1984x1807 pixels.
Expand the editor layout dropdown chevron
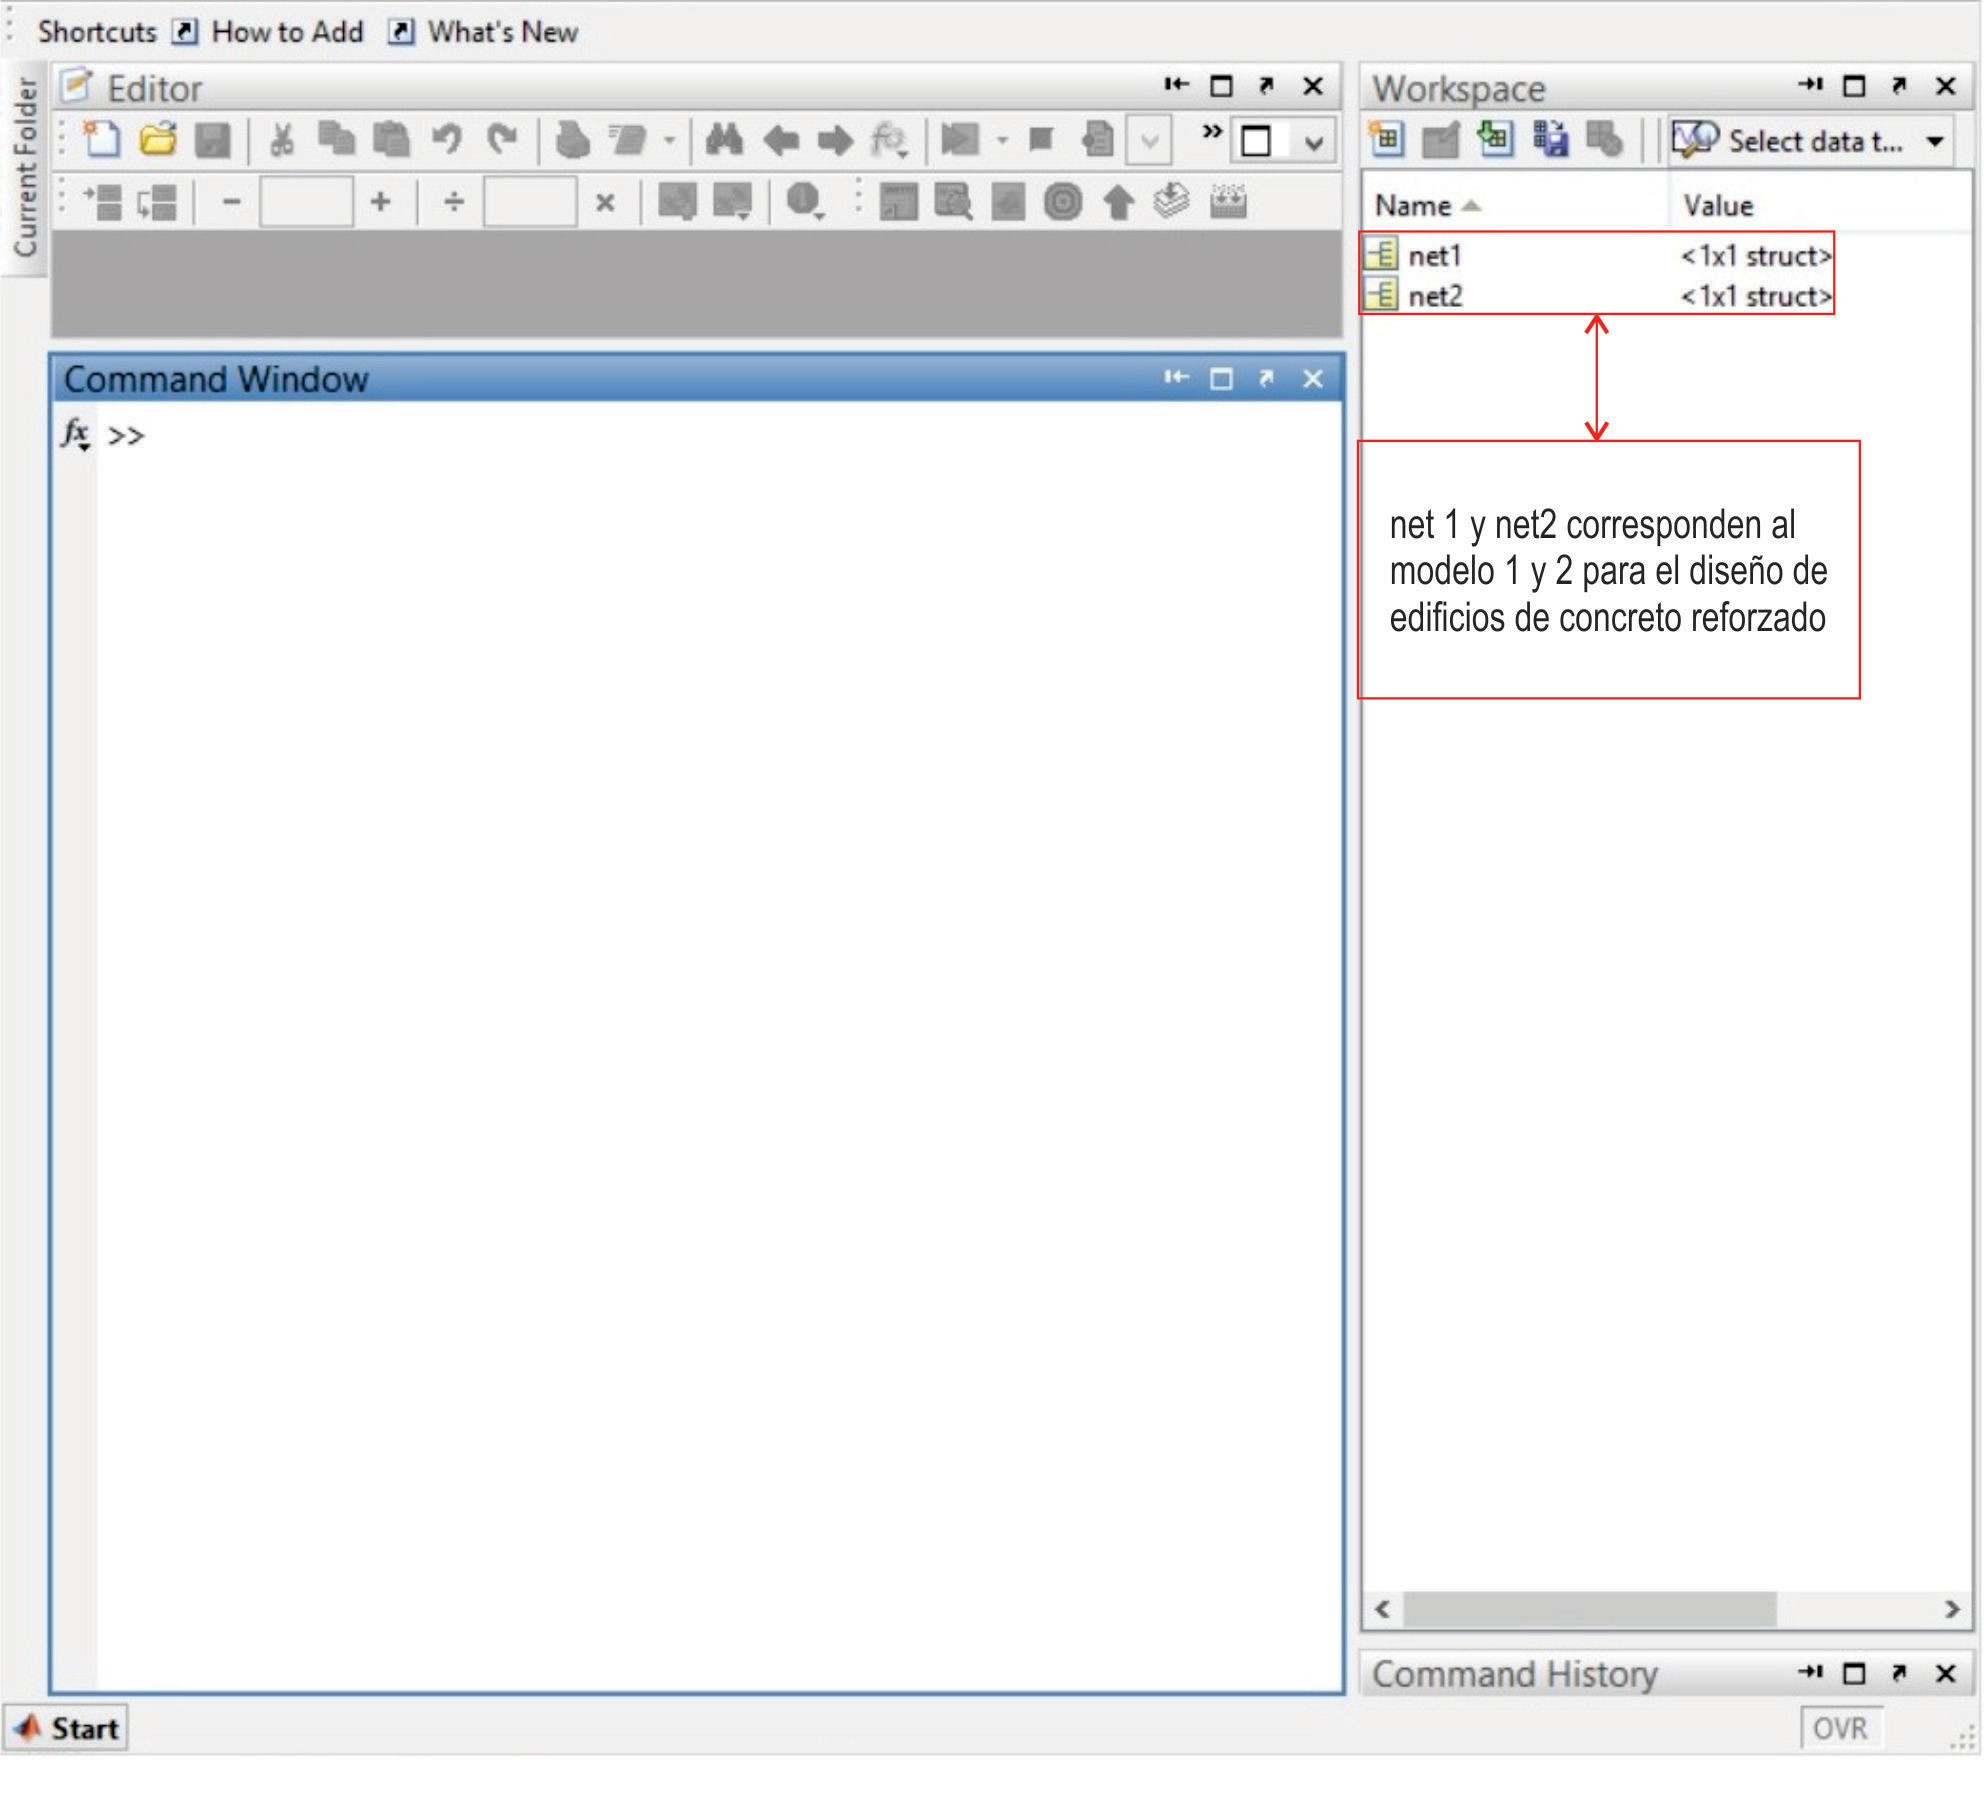tap(1314, 142)
